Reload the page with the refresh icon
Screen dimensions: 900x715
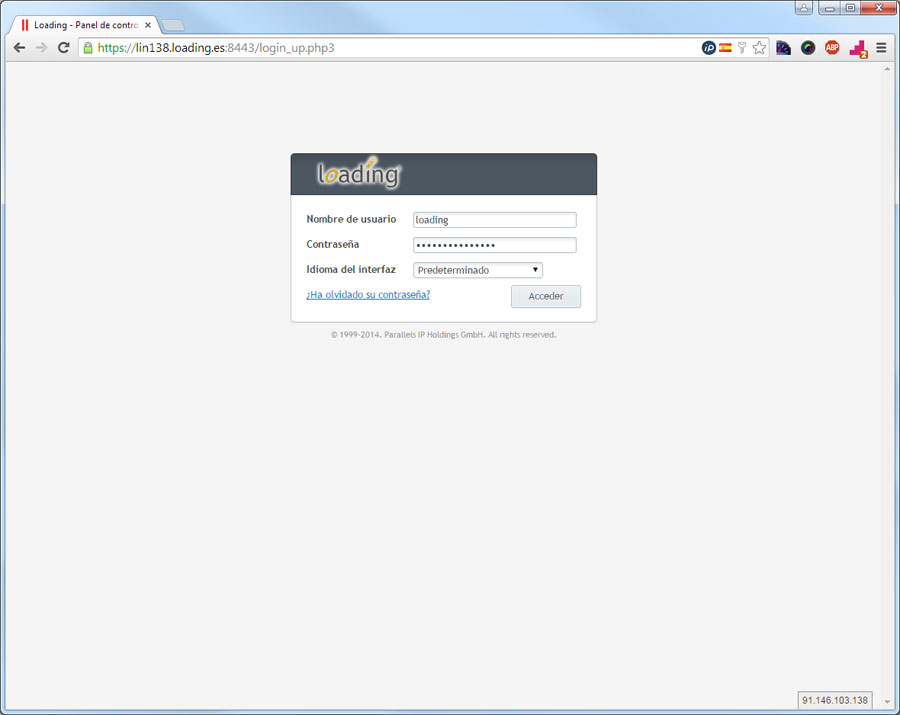coord(64,48)
